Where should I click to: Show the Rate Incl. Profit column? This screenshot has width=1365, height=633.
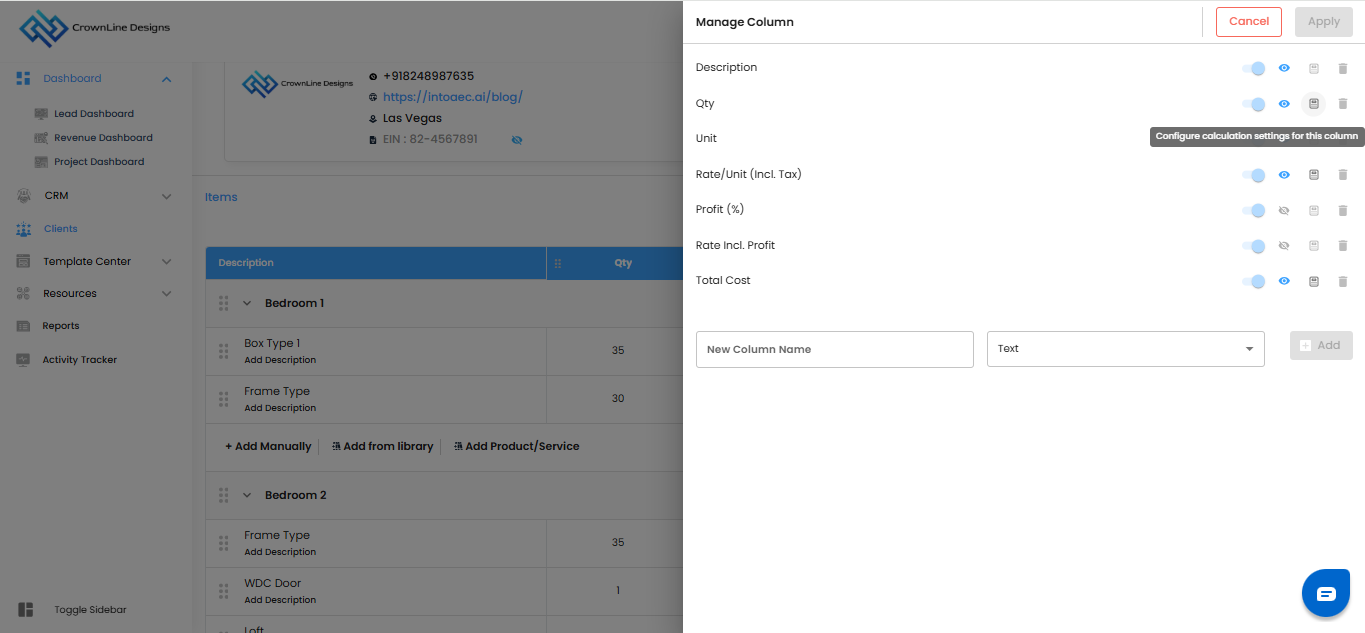pos(1284,246)
